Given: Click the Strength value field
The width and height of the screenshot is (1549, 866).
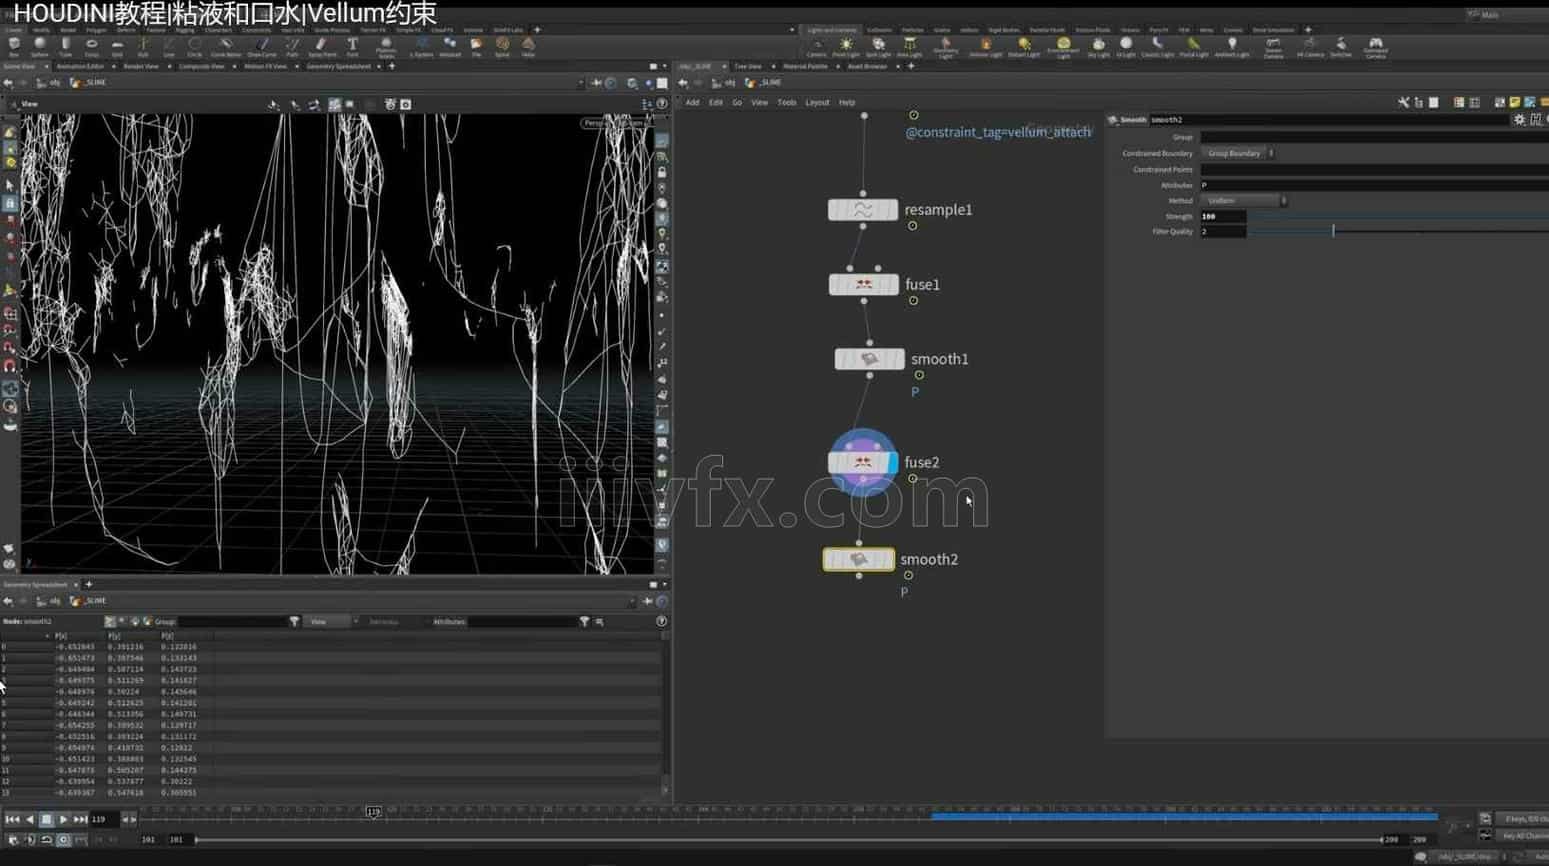Looking at the screenshot, I should [x=1223, y=217].
